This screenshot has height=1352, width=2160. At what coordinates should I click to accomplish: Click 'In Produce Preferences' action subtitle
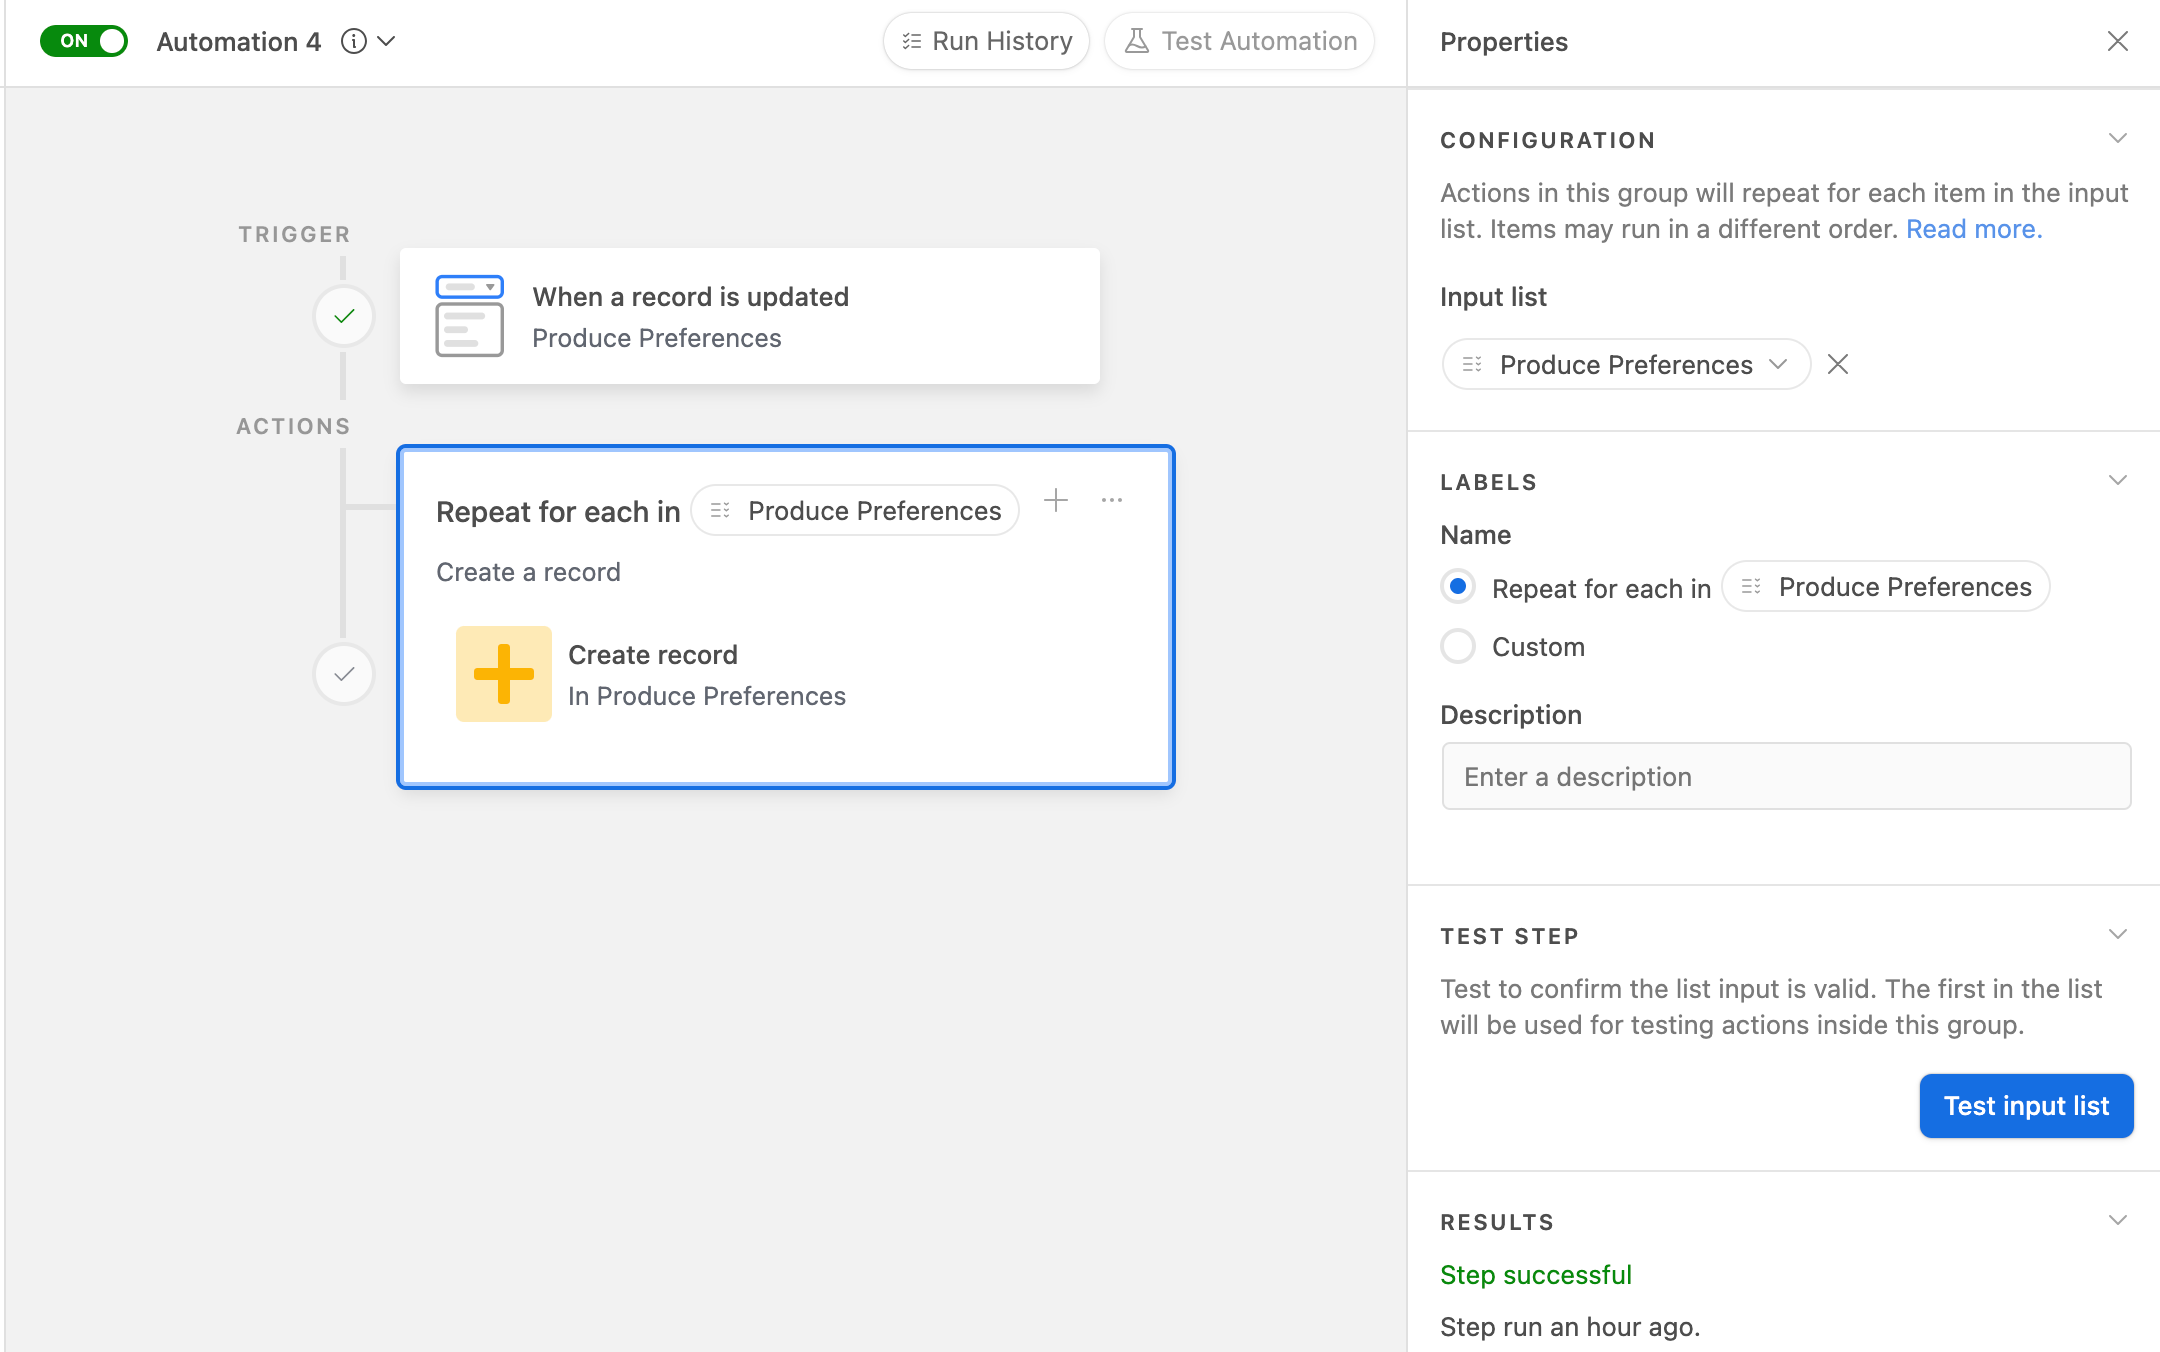click(707, 696)
